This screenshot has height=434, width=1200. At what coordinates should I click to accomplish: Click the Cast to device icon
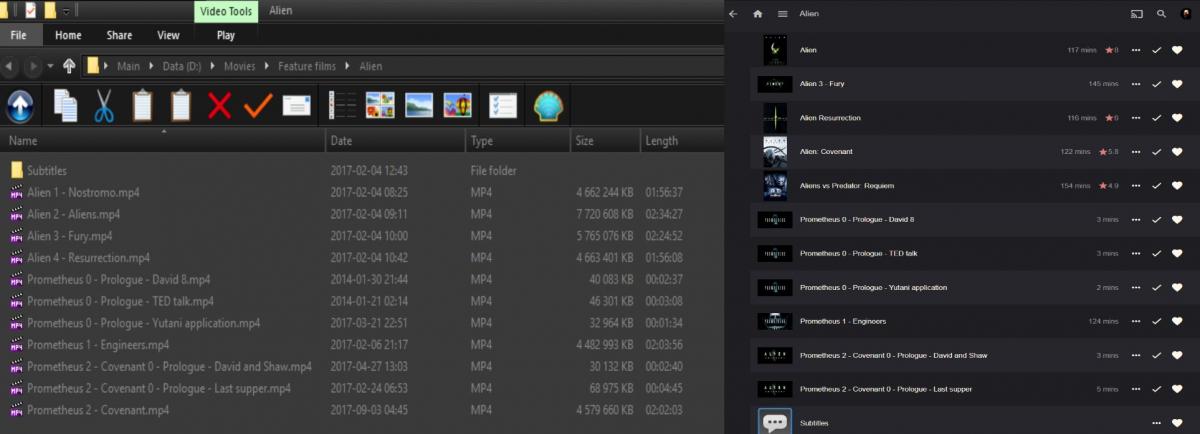1137,14
